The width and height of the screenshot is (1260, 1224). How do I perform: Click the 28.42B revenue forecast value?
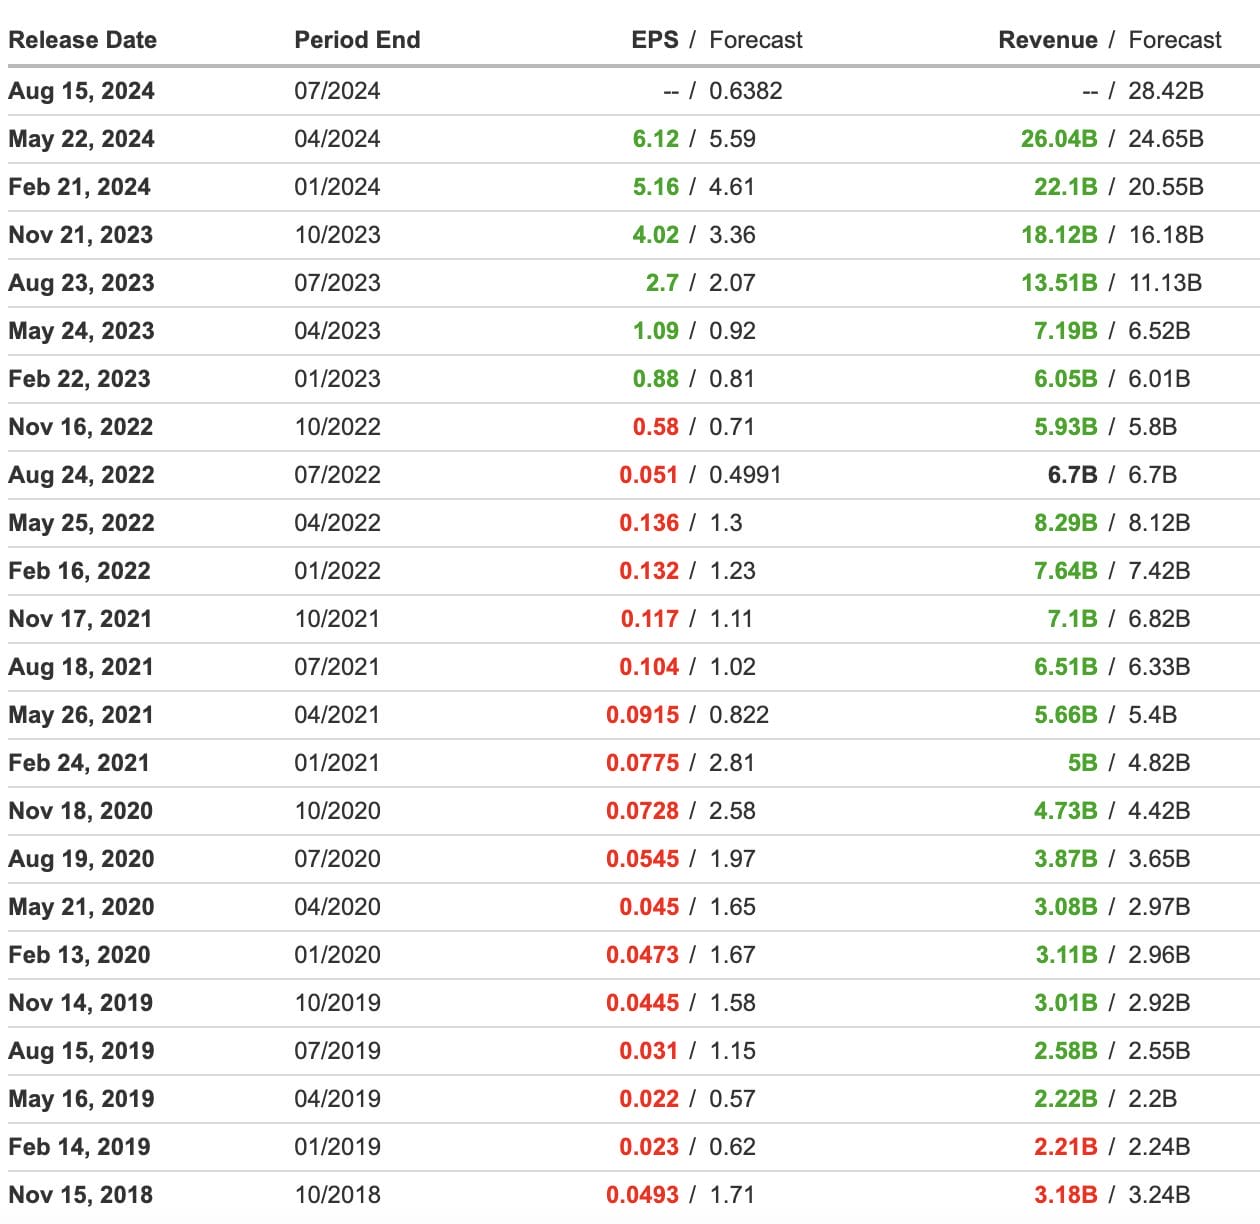pyautogui.click(x=1166, y=91)
